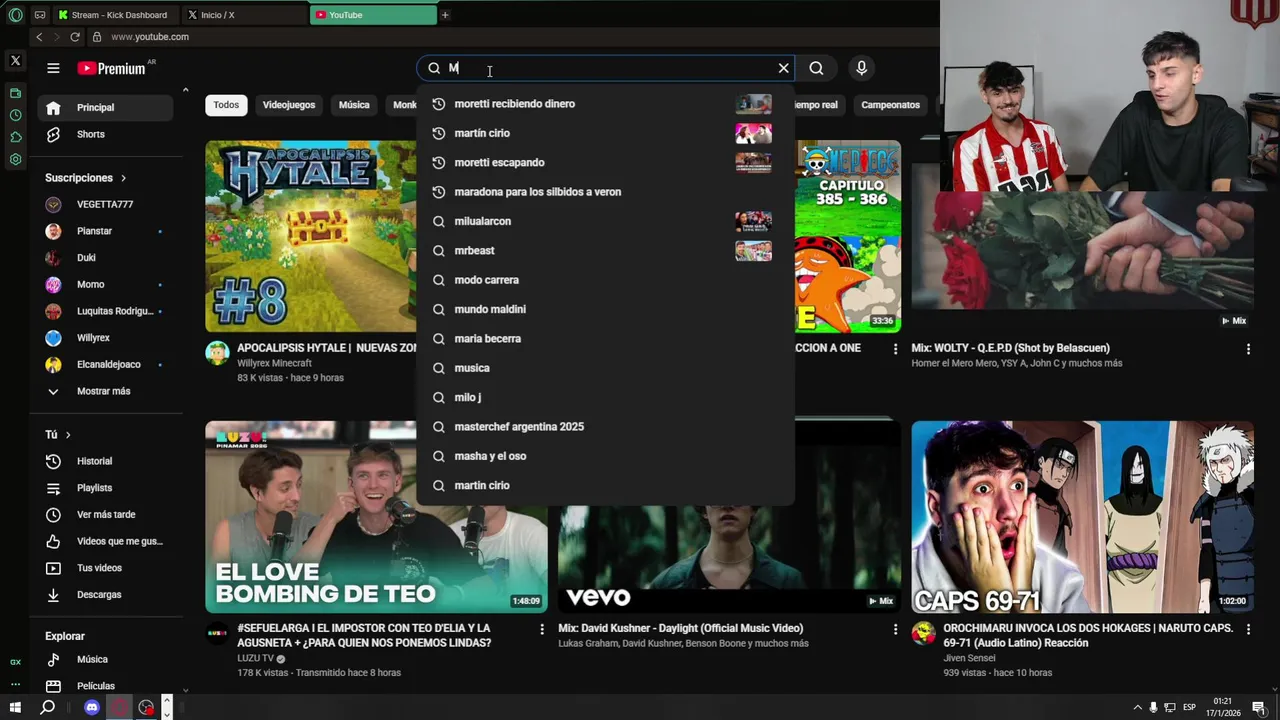Choose suggestion maradona para los silbidos
The height and width of the screenshot is (720, 1280).
(x=605, y=192)
